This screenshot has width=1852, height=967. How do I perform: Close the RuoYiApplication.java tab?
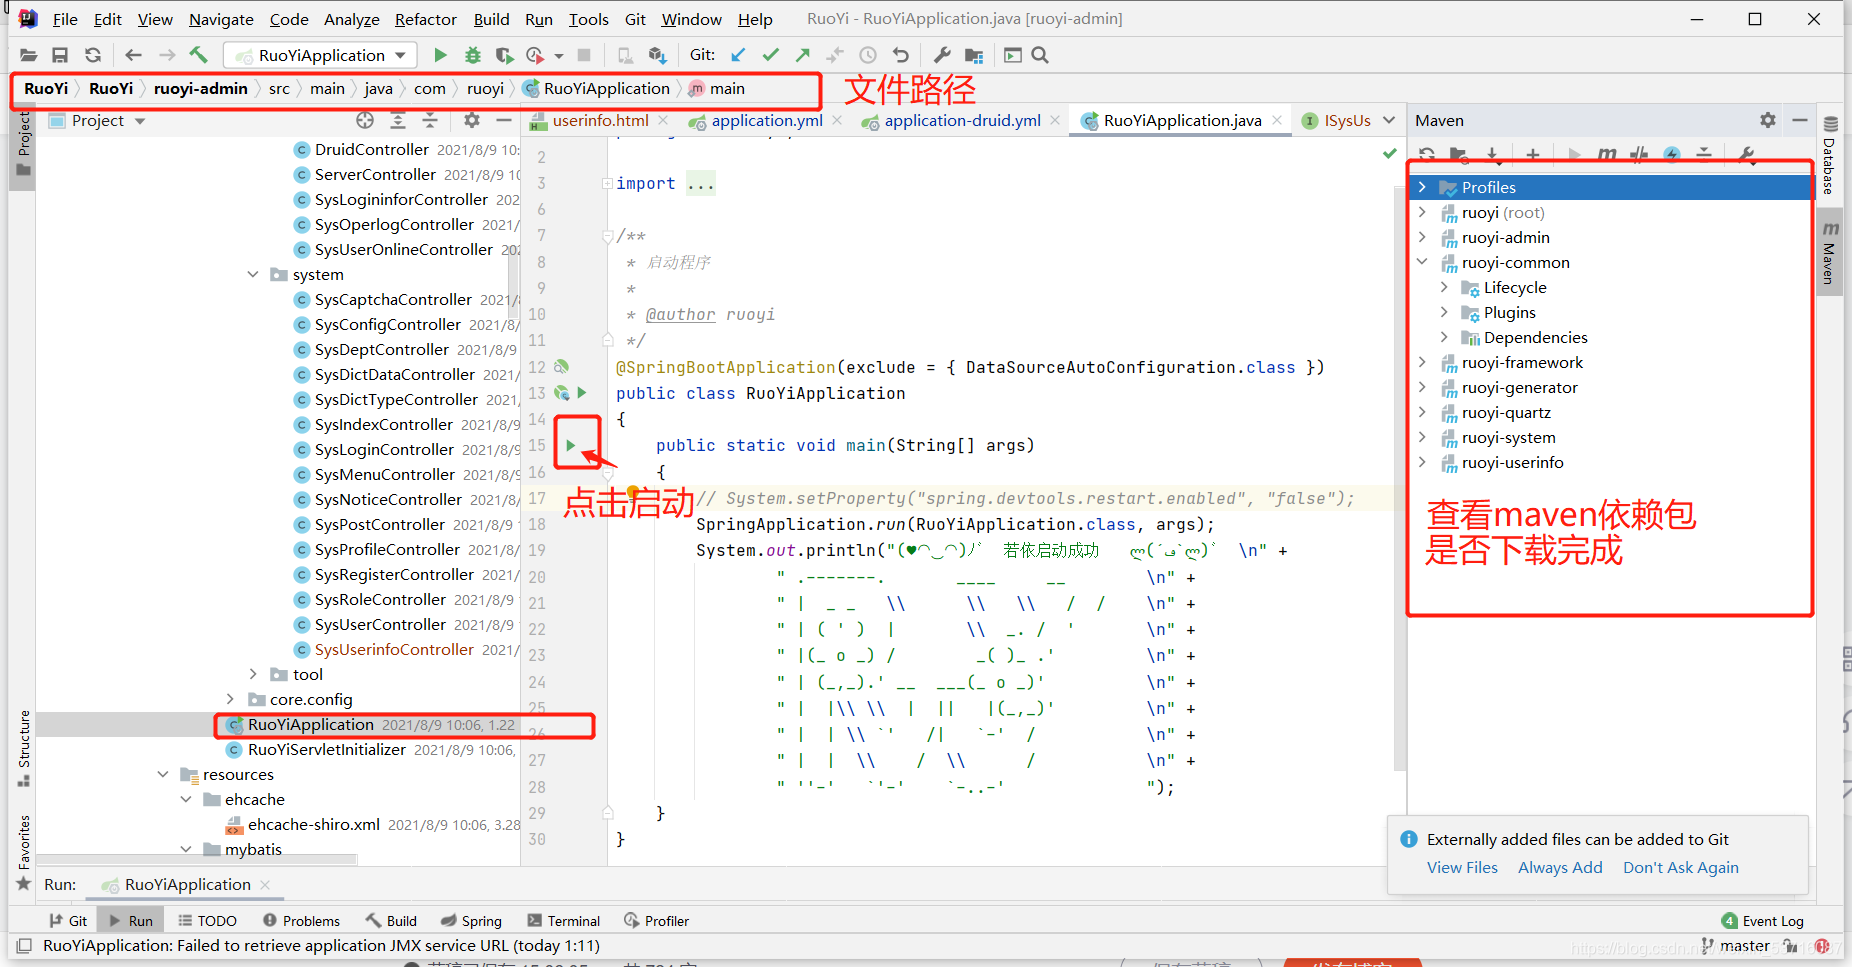tap(1276, 120)
